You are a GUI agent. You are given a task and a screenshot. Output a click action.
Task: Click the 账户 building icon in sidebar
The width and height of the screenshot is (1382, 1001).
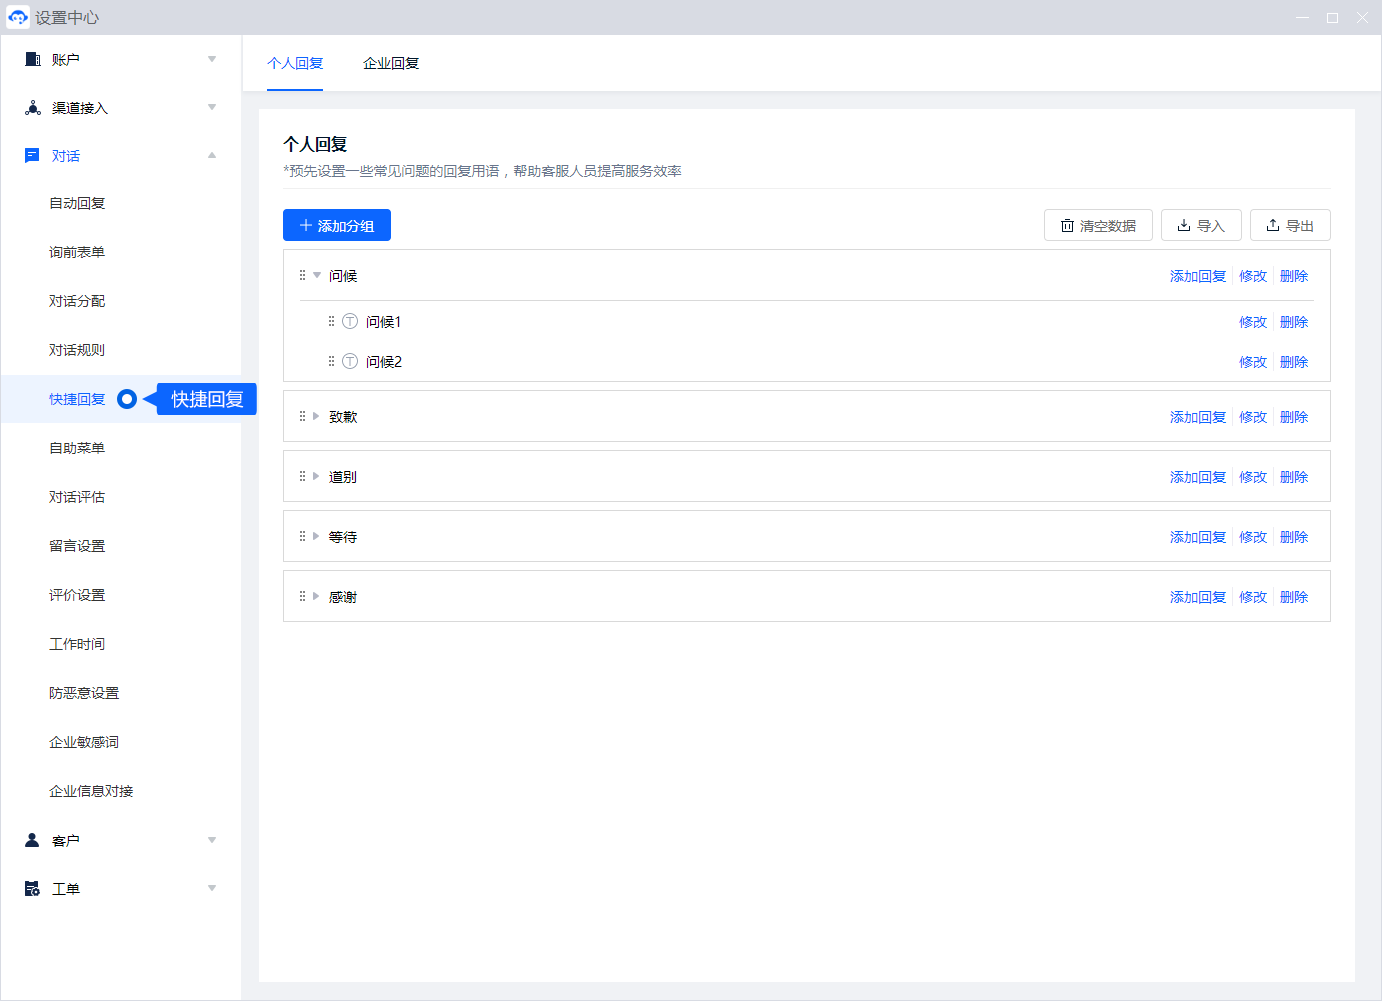coord(33,59)
